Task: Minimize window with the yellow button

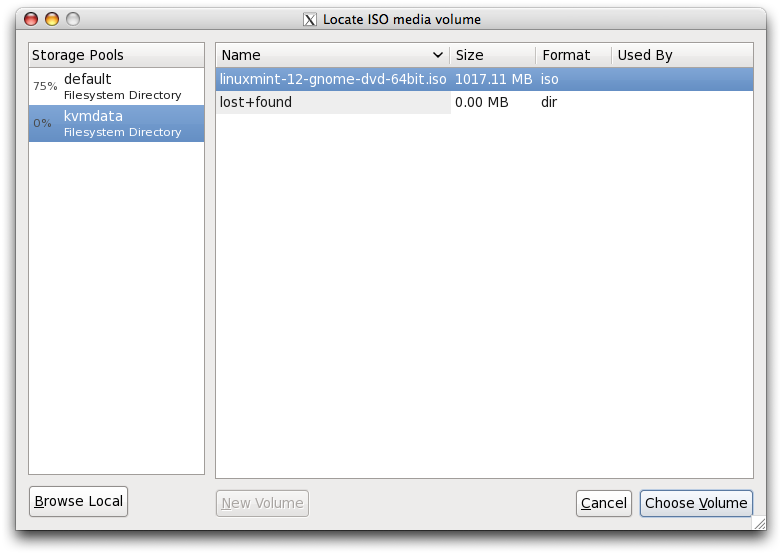Action: tap(52, 19)
